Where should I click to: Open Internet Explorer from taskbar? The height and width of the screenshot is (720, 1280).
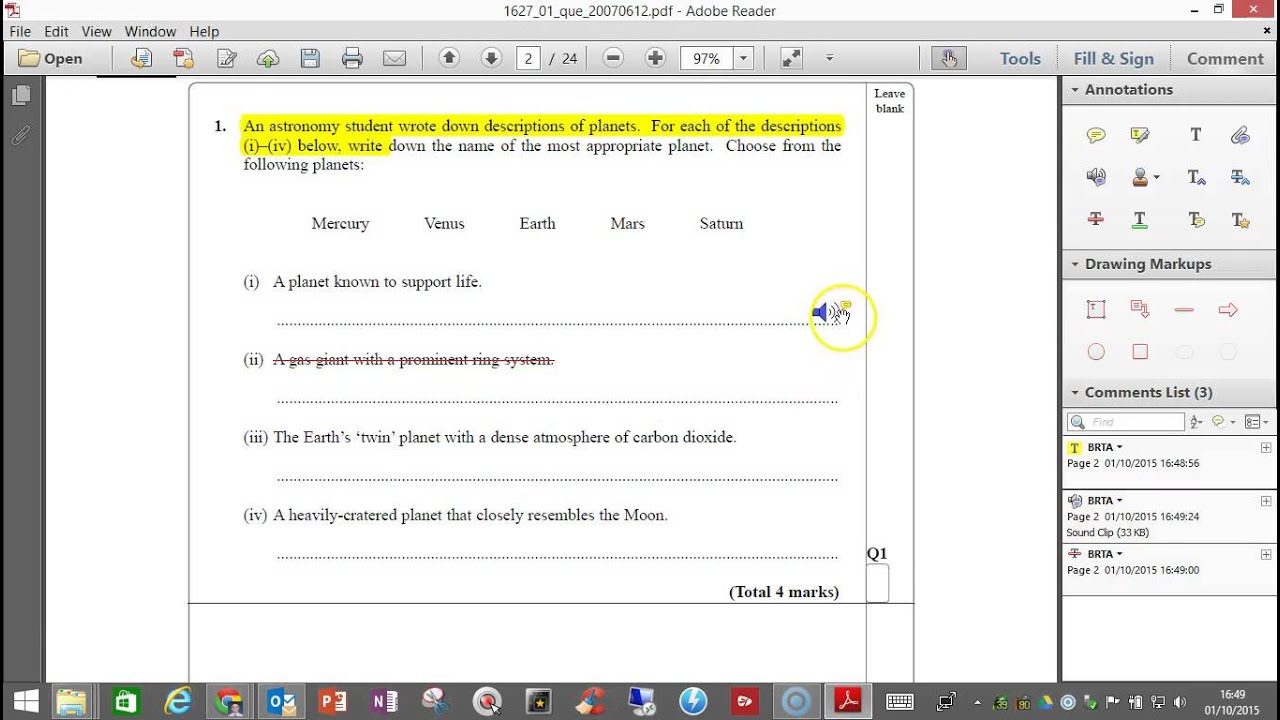click(179, 702)
